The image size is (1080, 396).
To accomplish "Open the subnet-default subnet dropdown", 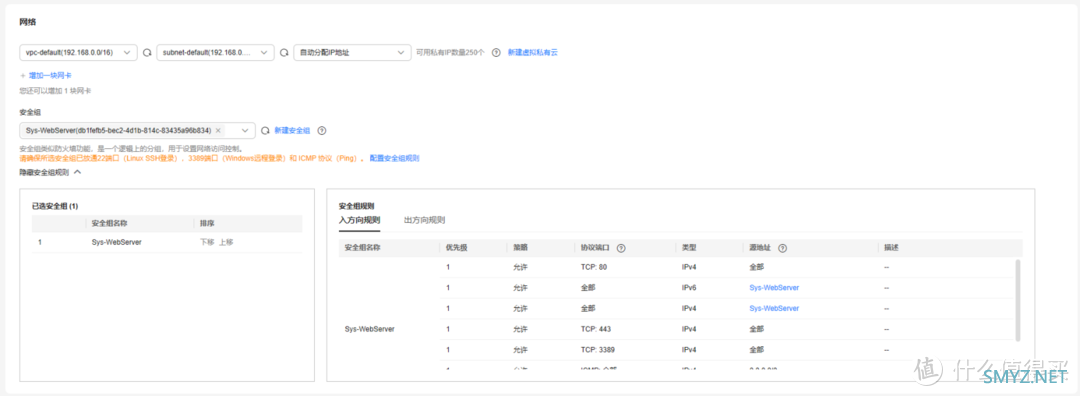I will 216,52.
